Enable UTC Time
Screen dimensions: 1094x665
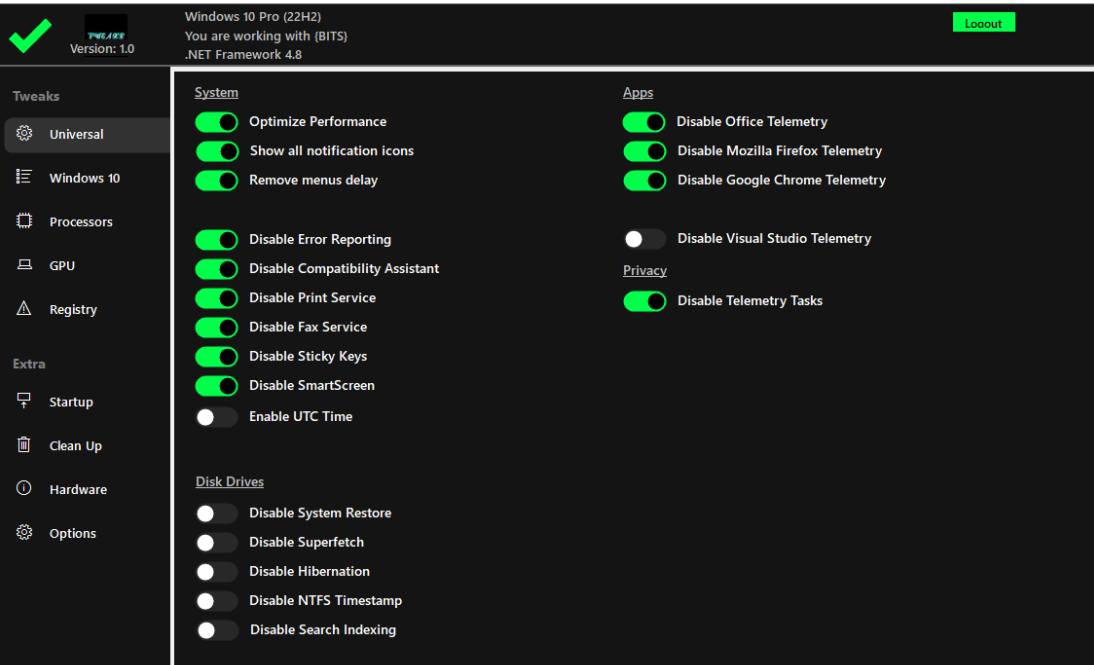[x=216, y=416]
